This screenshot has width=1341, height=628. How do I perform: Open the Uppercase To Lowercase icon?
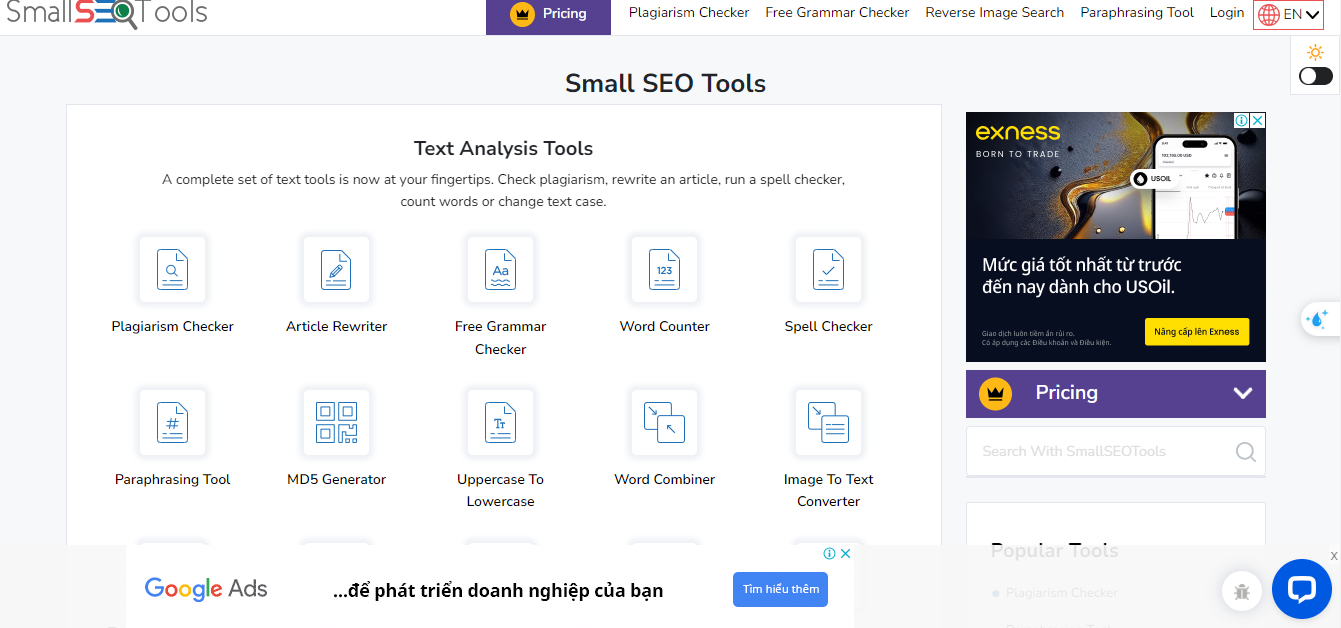pyautogui.click(x=500, y=422)
